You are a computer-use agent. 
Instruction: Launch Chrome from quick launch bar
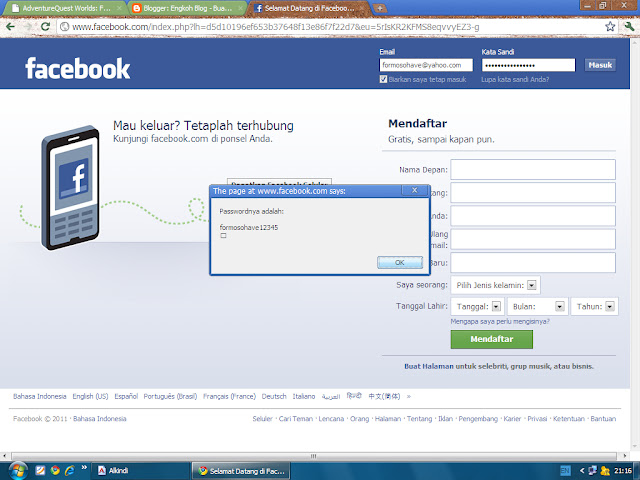pos(55,471)
